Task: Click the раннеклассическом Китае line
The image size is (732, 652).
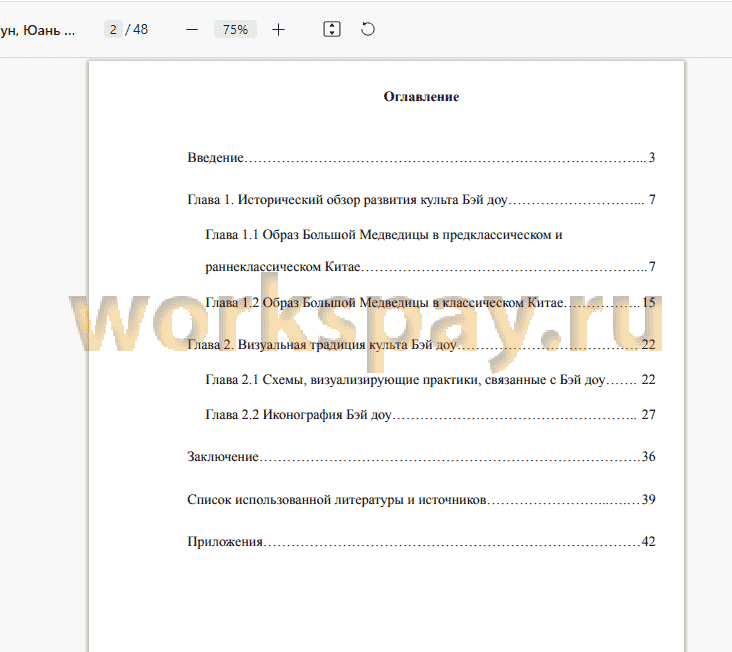Action: [x=430, y=266]
